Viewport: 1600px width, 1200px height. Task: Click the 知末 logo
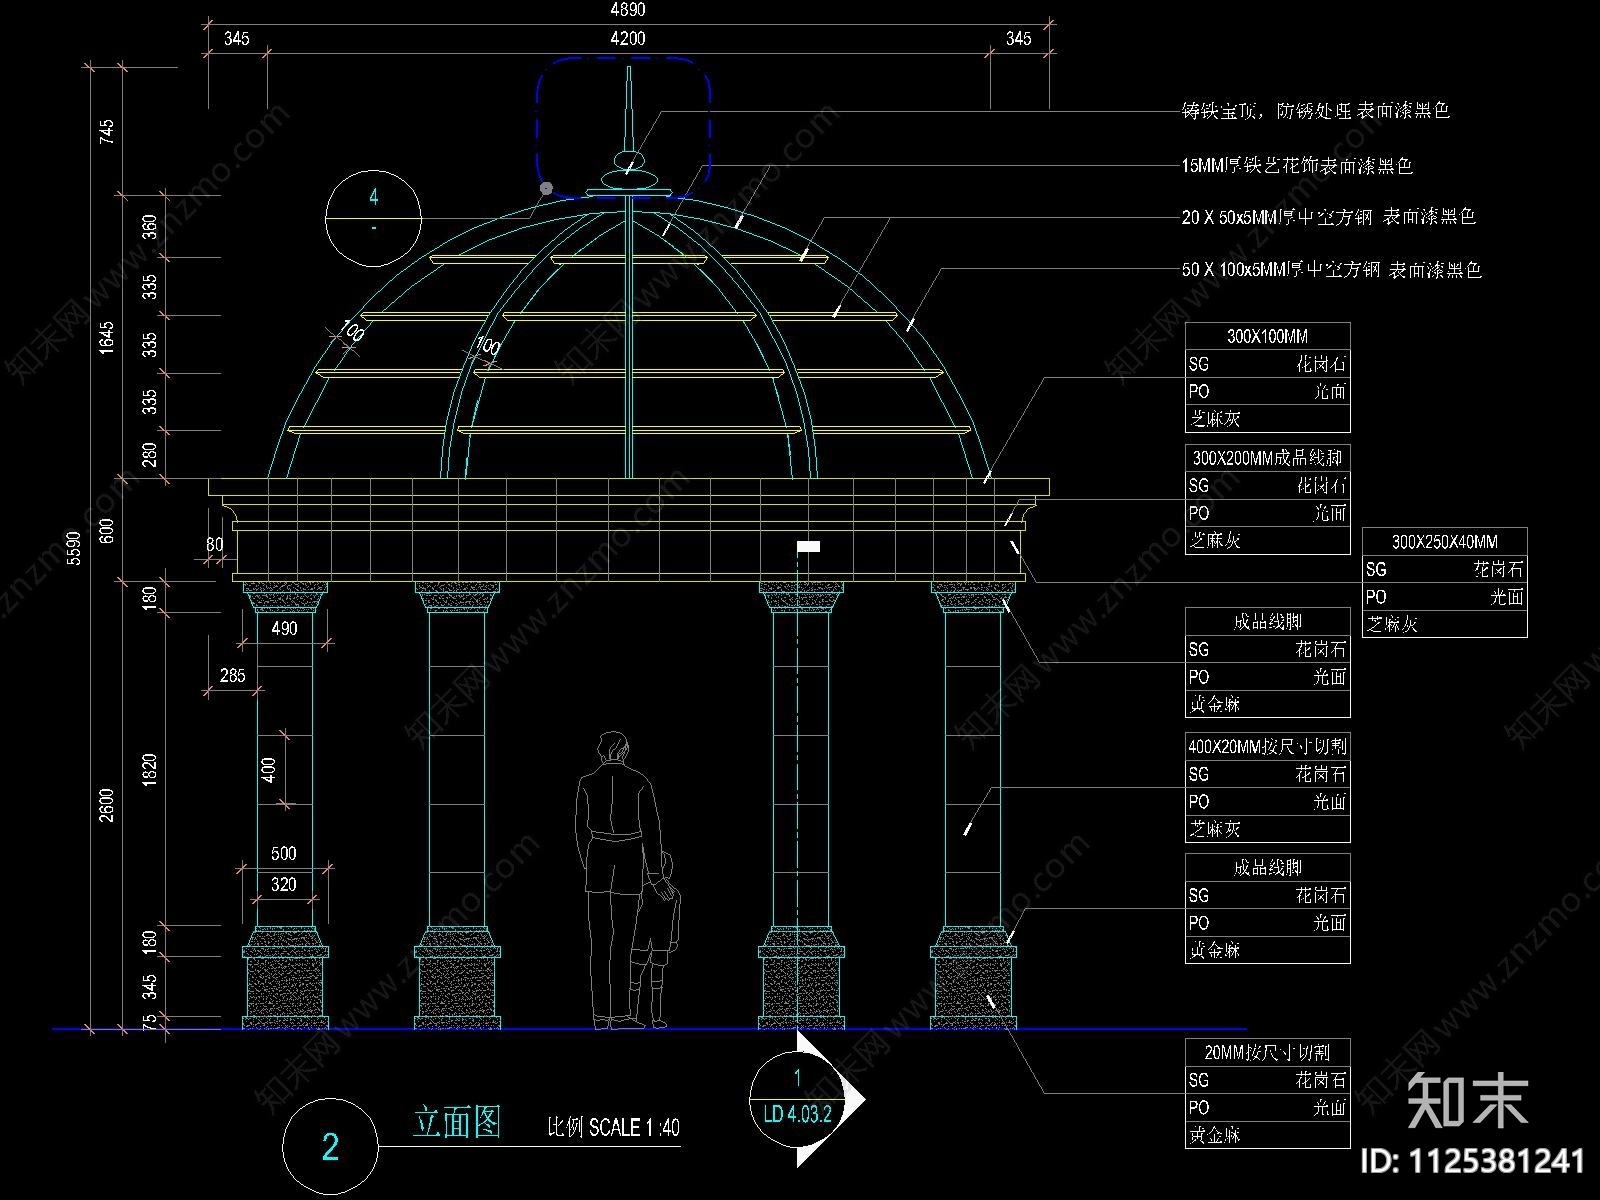coord(1468,1100)
